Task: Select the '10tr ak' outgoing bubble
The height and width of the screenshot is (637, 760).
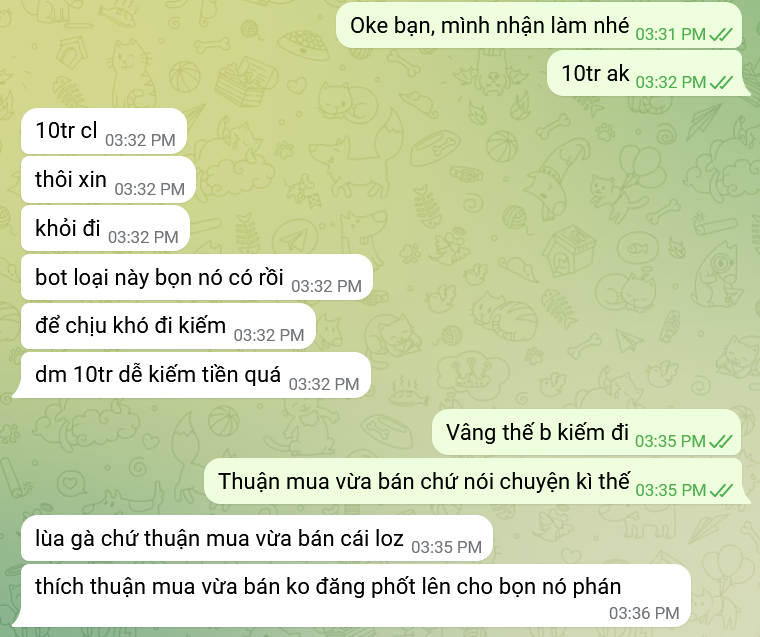Action: tap(648, 73)
